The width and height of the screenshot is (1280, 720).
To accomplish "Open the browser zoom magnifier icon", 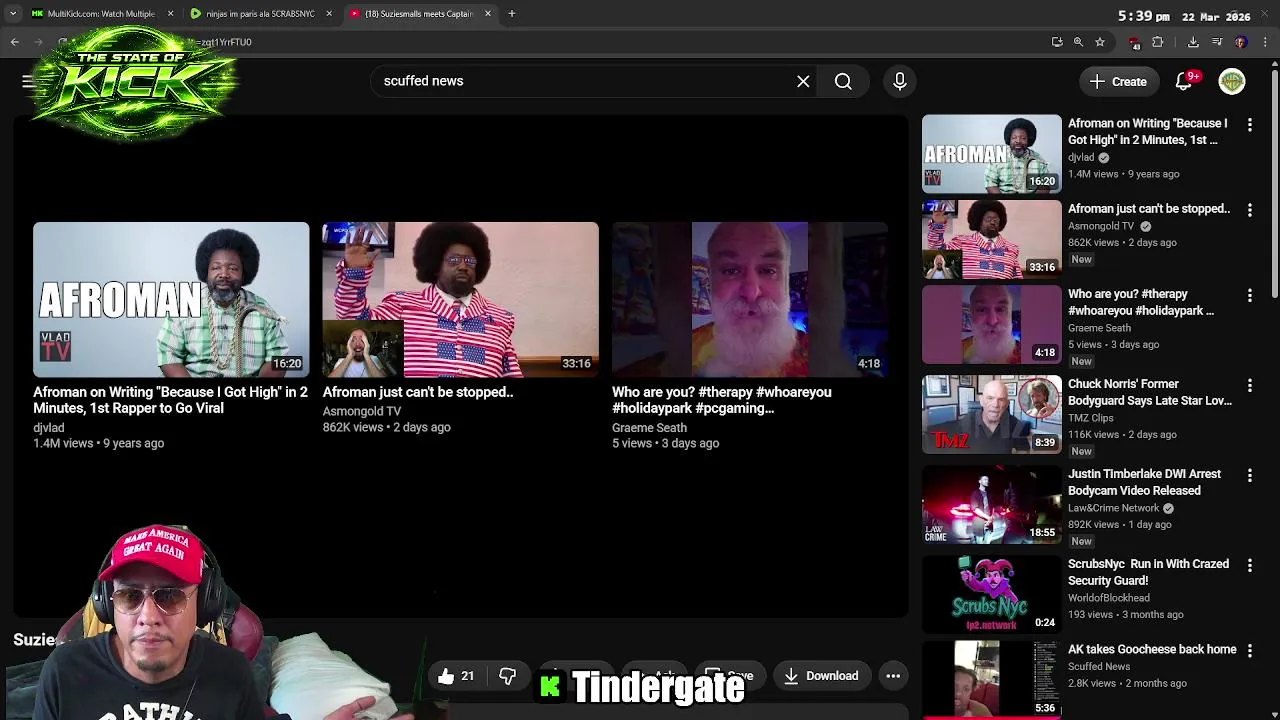I will point(1078,42).
